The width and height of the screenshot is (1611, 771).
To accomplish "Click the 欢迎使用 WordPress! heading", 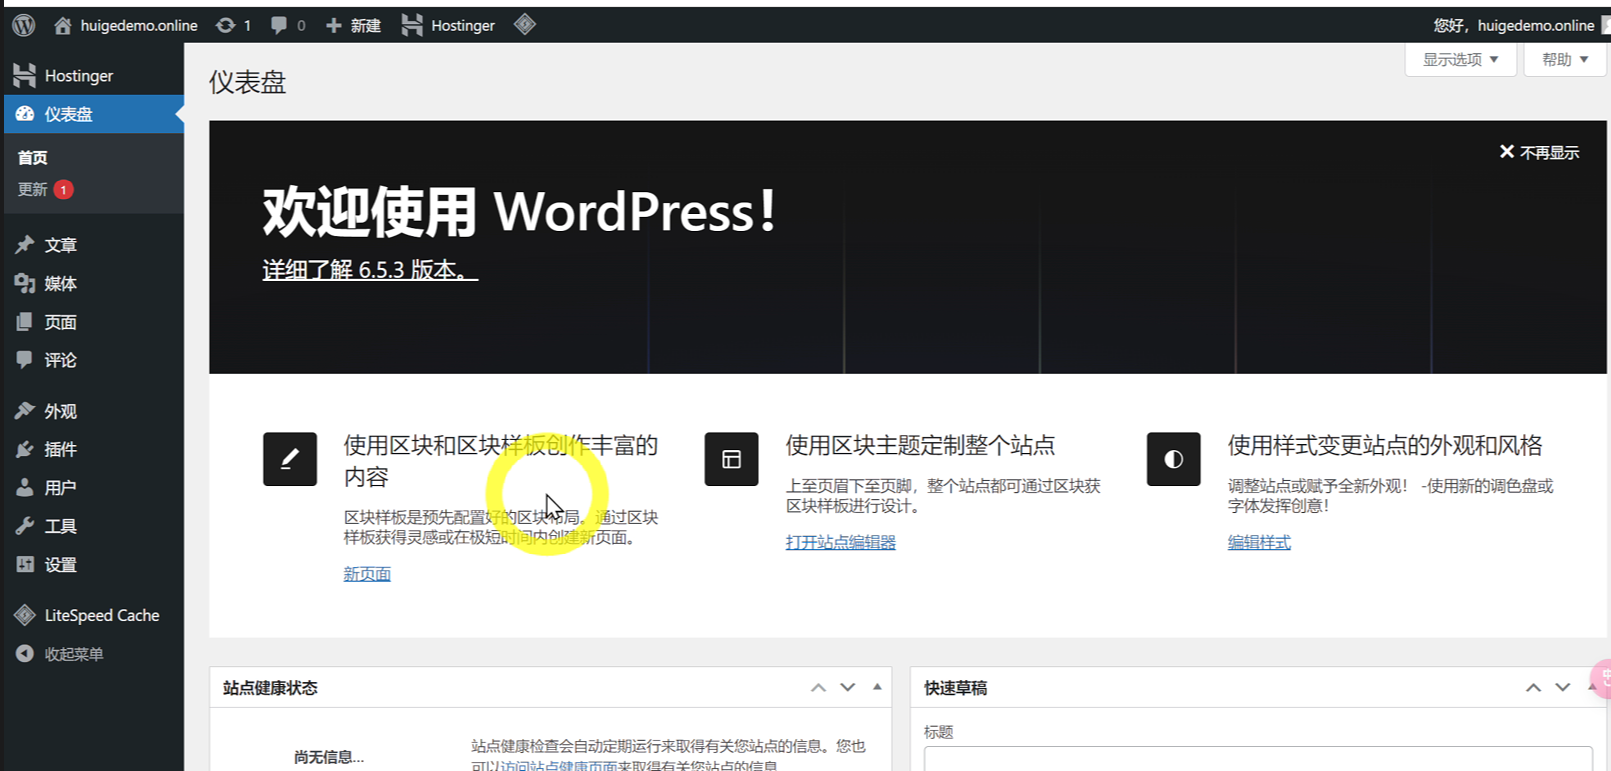I will (x=520, y=212).
